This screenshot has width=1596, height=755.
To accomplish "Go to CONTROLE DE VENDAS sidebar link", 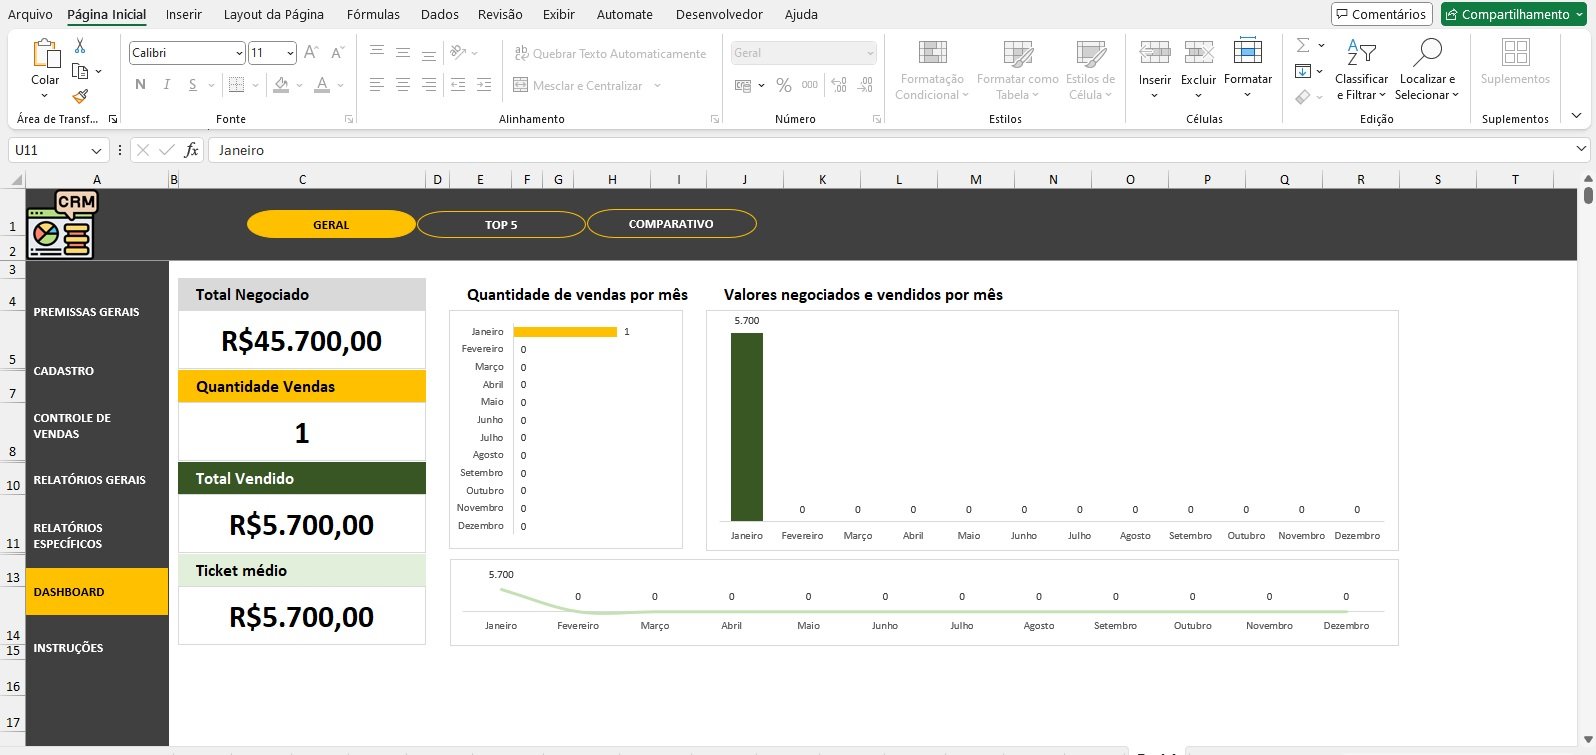I will 72,426.
